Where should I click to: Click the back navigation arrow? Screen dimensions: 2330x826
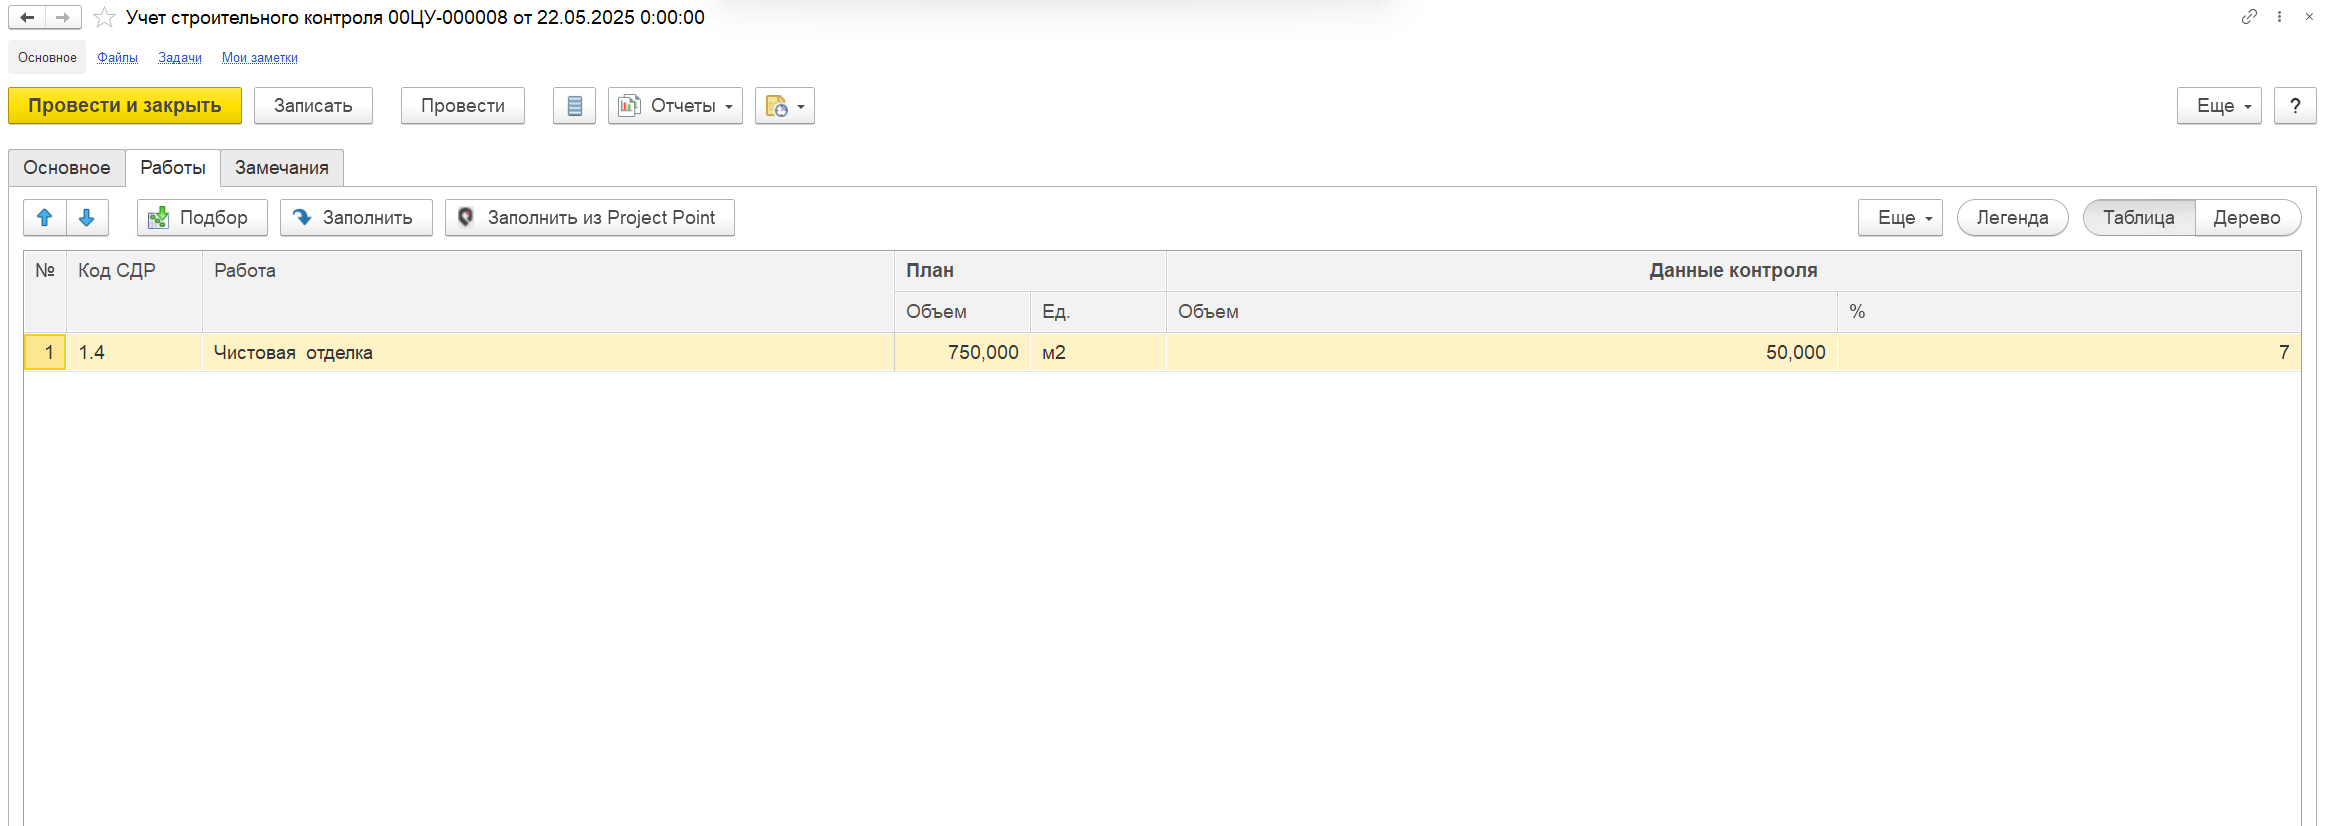(27, 17)
